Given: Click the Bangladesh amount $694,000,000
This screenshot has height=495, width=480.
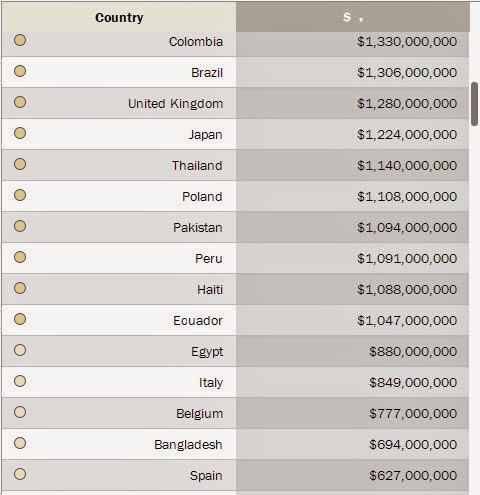Looking at the screenshot, I should (413, 444).
